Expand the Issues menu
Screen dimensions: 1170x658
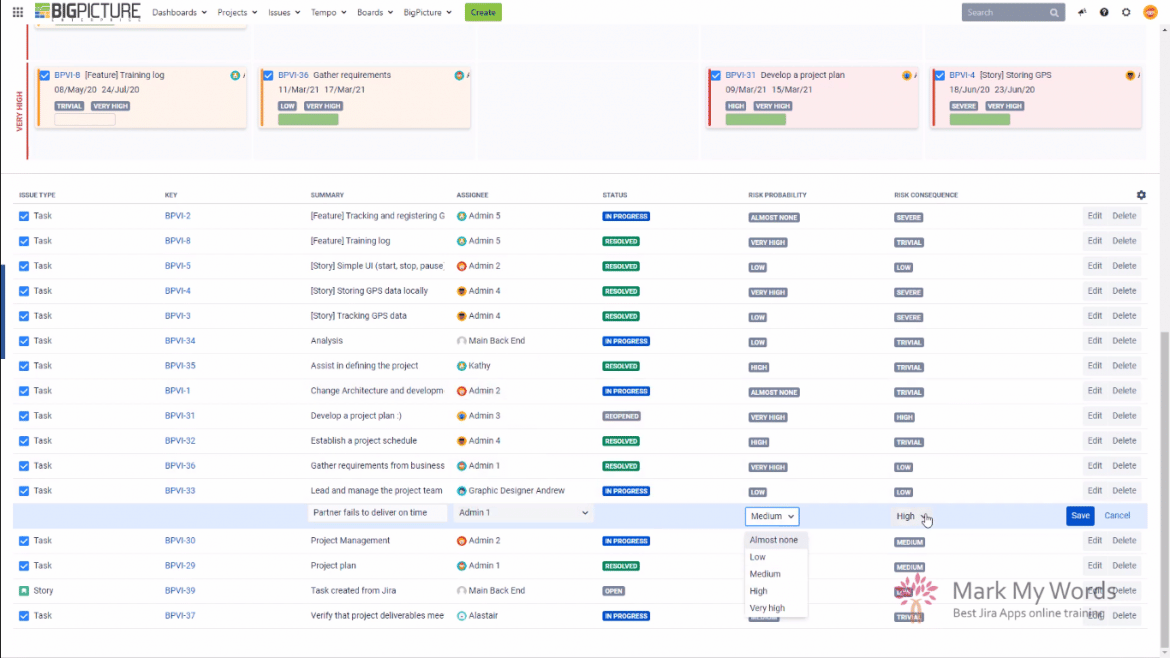click(x=284, y=13)
